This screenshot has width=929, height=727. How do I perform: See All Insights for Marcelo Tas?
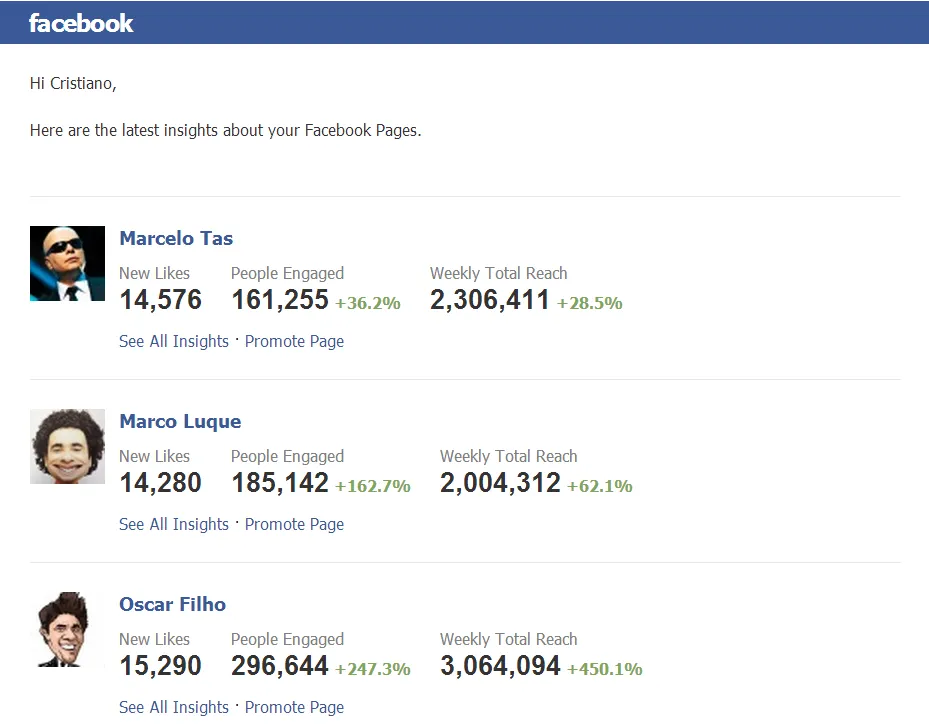pos(174,341)
